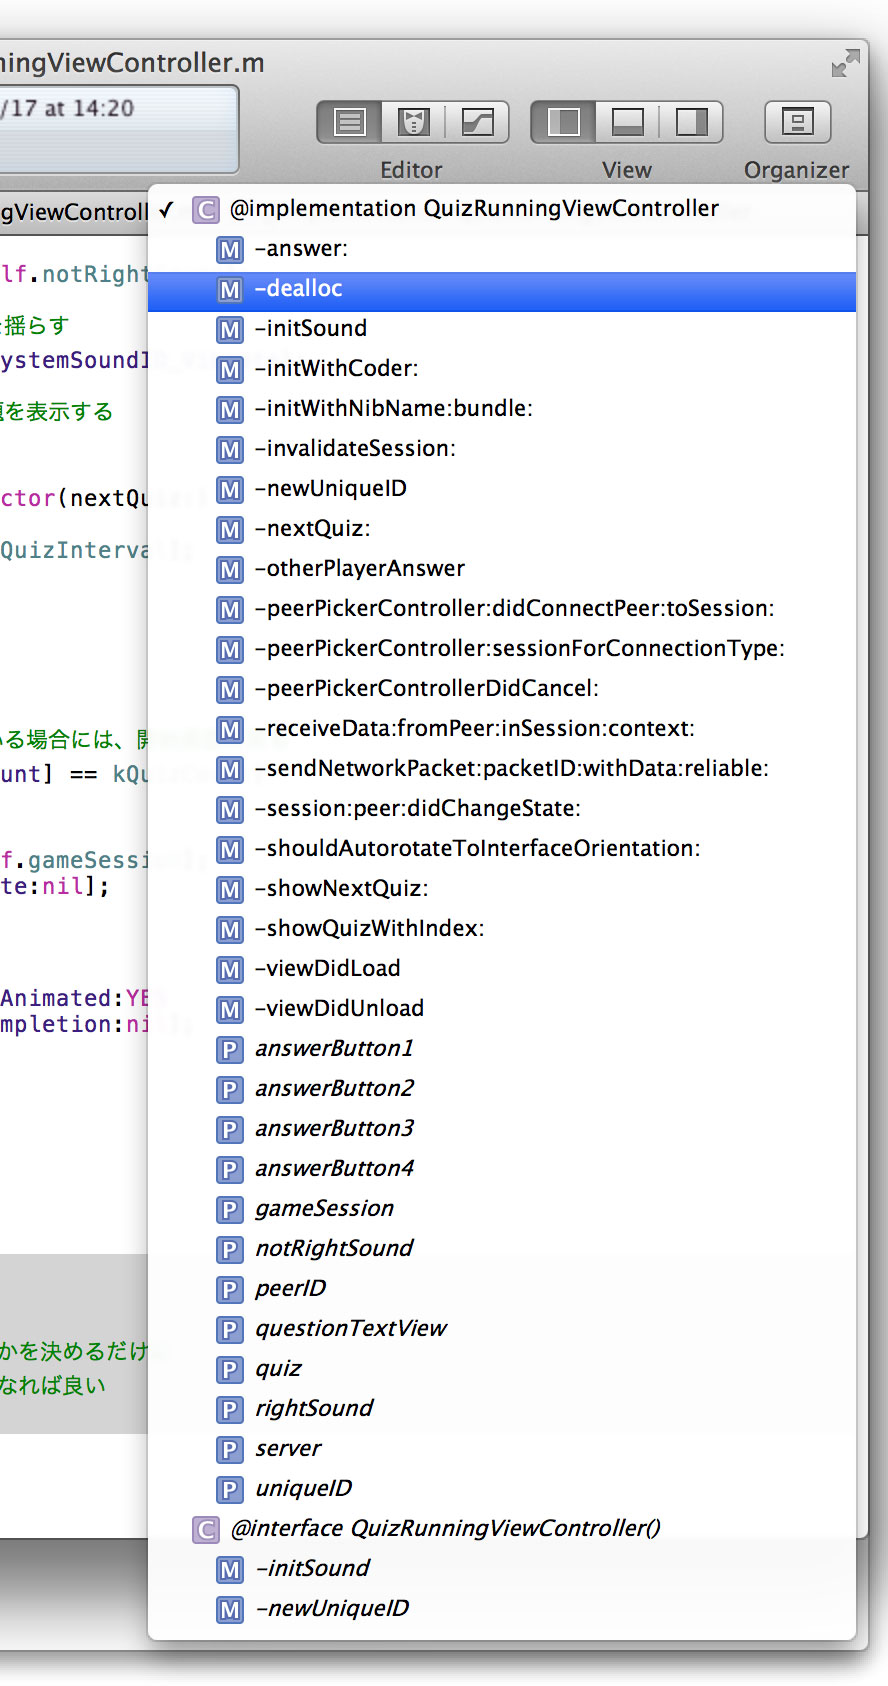Go to the -initSound implementation method

(502, 329)
